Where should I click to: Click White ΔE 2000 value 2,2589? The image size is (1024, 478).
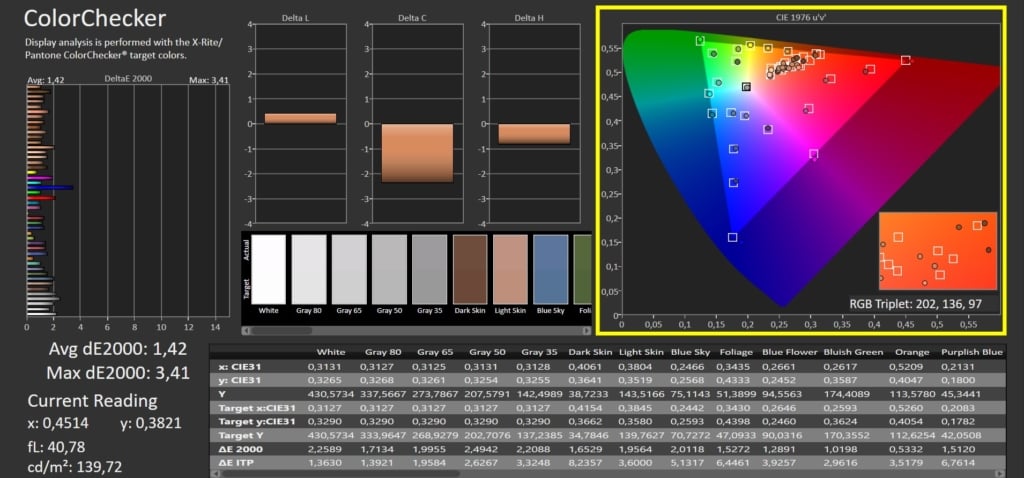[x=324, y=449]
